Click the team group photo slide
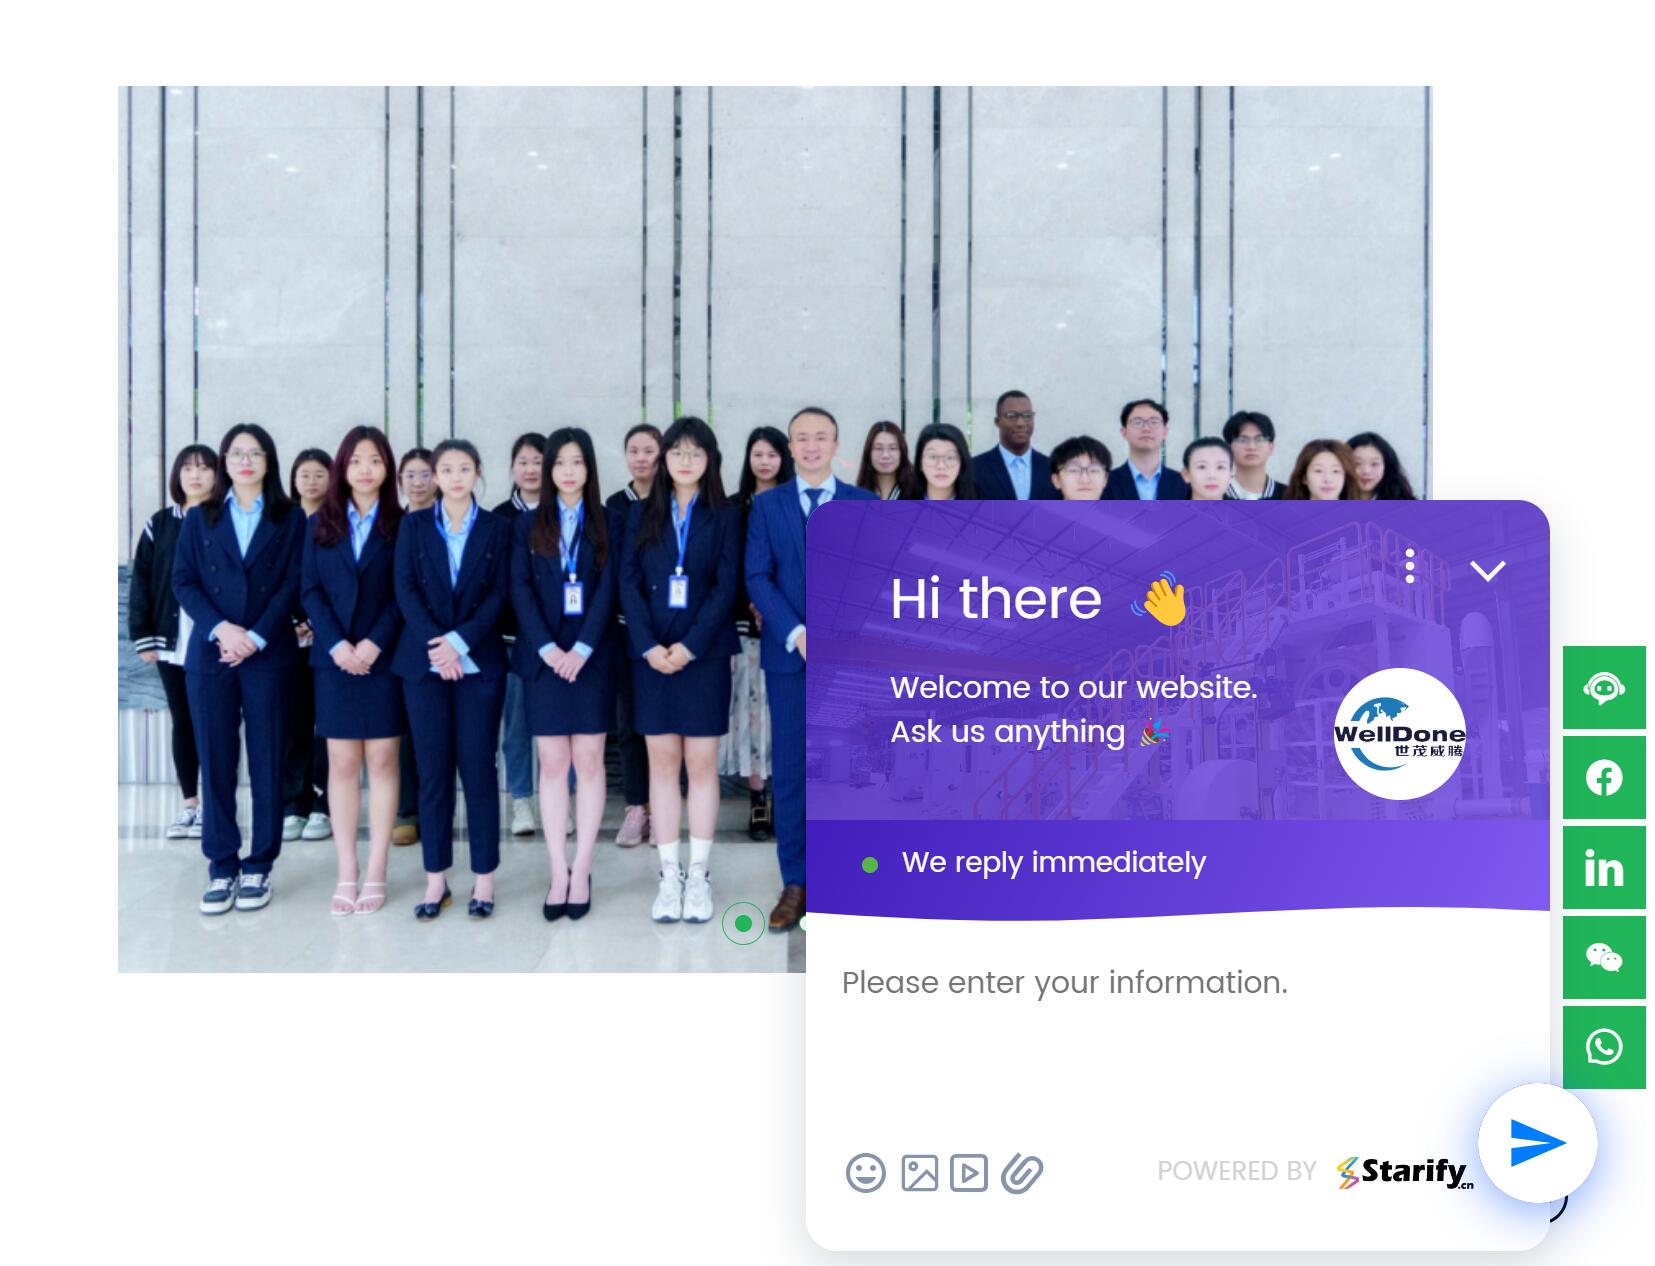 462,529
